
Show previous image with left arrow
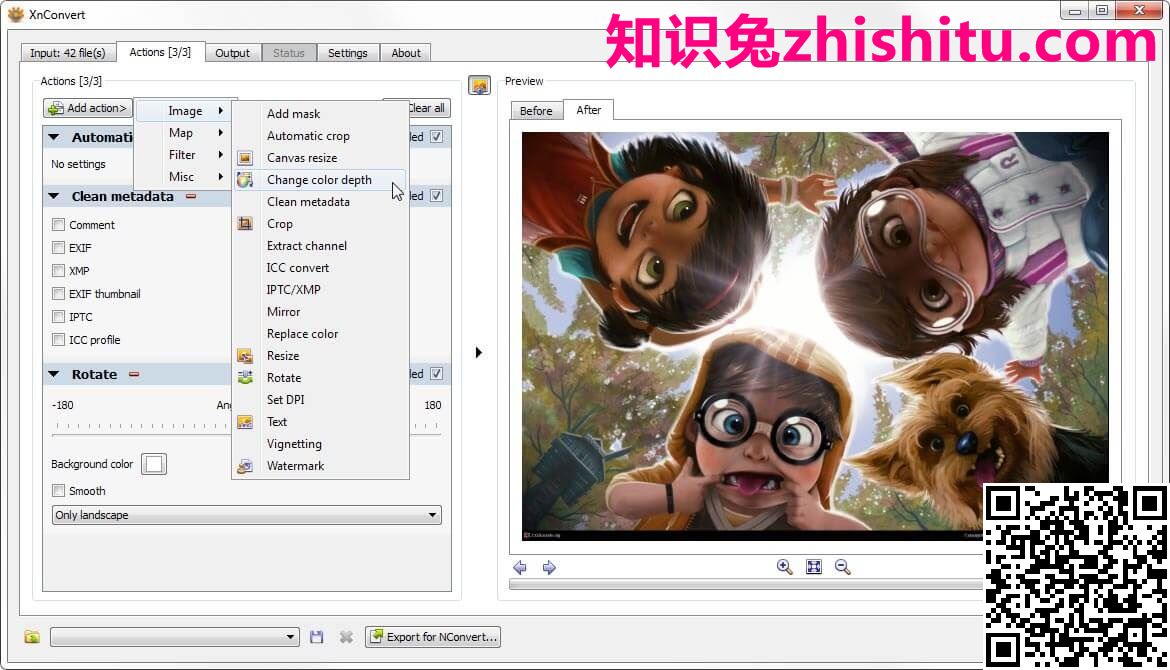click(x=520, y=568)
